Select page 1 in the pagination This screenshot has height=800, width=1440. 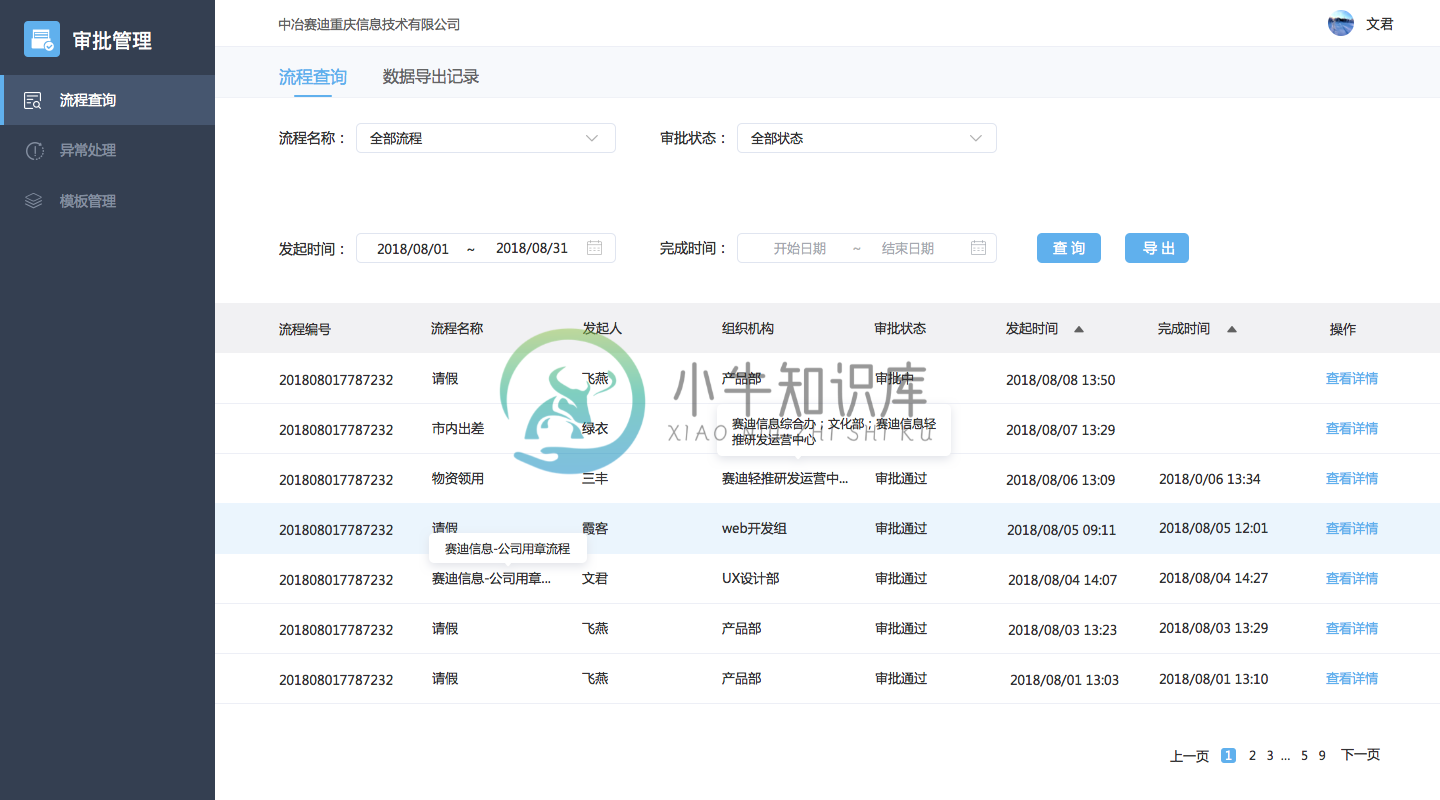[x=1229, y=756]
